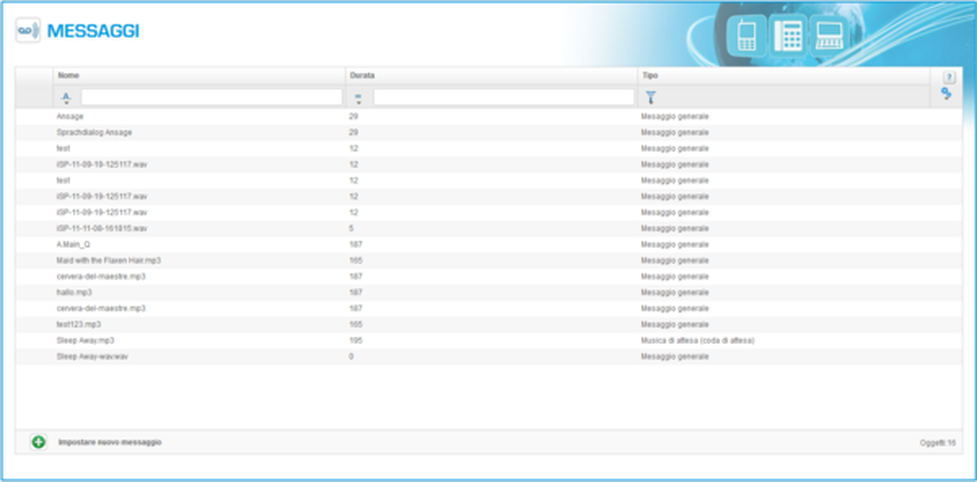
Task: Open the 'A' text match dropdown under Nome
Action: tap(66, 97)
